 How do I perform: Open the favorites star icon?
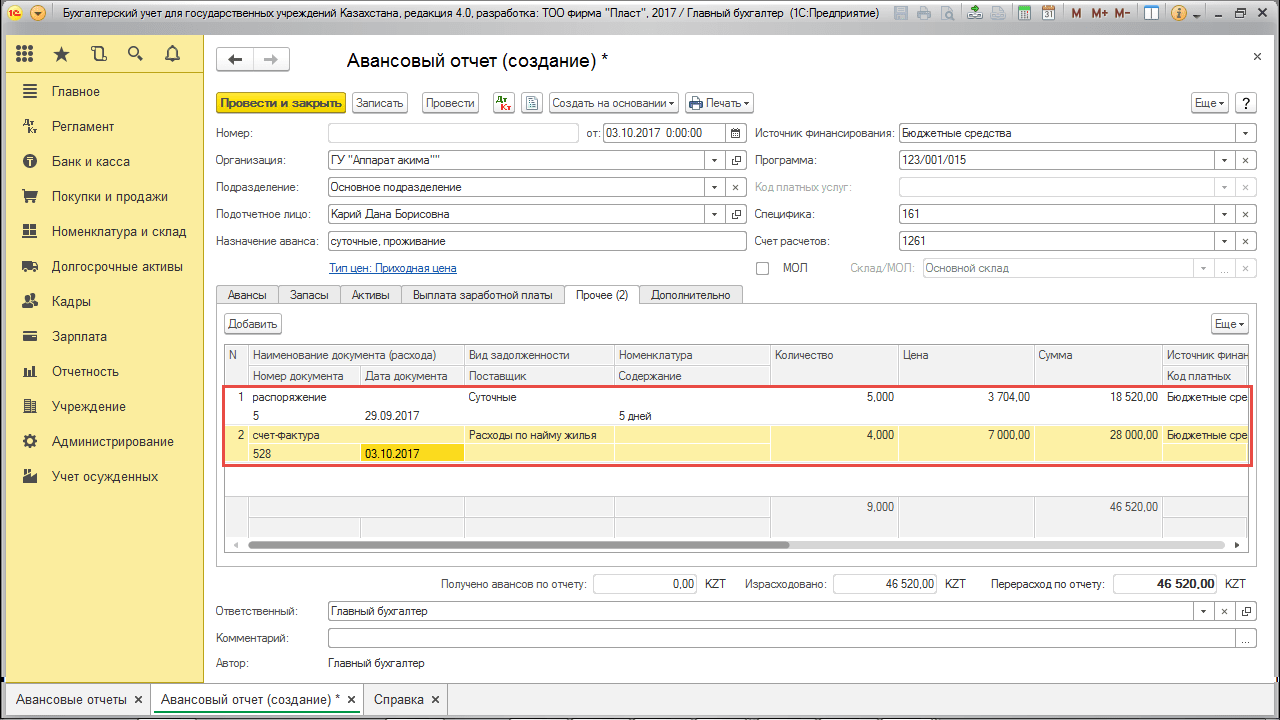click(x=62, y=54)
